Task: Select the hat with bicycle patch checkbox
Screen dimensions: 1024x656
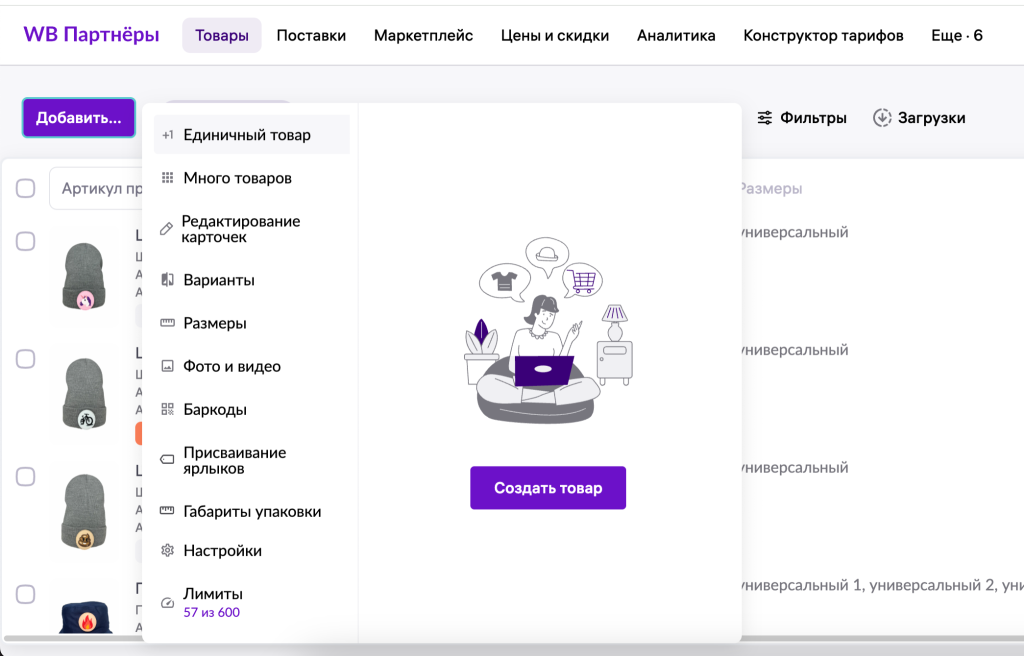Action: (25, 359)
